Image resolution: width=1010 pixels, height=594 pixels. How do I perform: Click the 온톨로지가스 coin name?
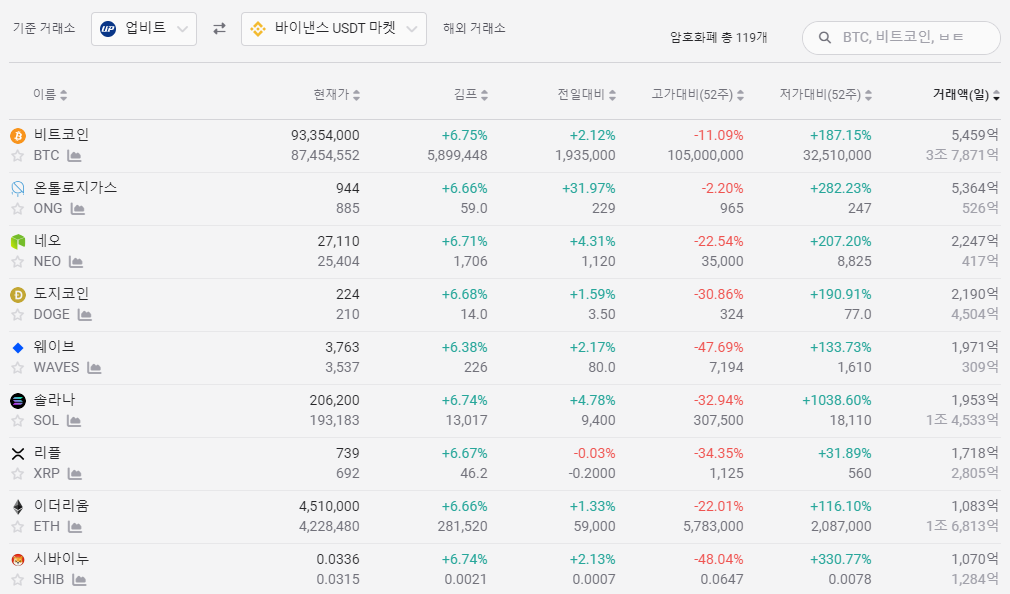(x=75, y=188)
